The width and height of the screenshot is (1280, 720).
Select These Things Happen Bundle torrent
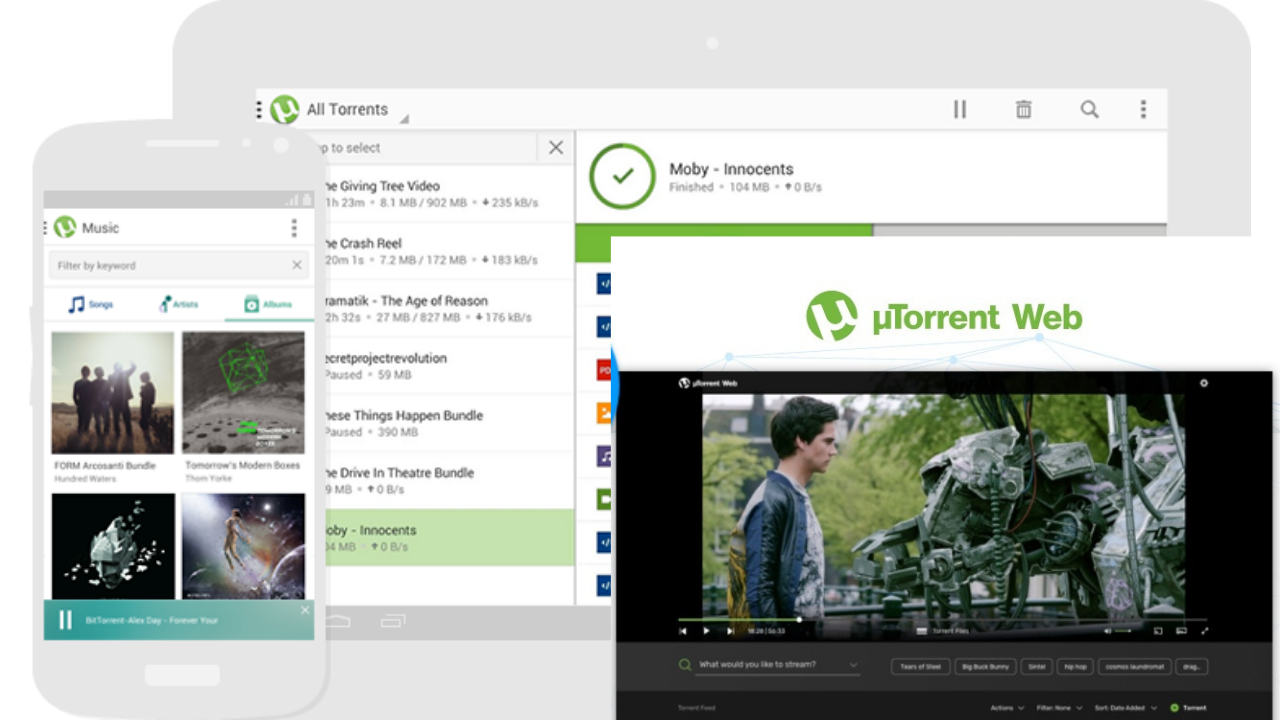447,423
